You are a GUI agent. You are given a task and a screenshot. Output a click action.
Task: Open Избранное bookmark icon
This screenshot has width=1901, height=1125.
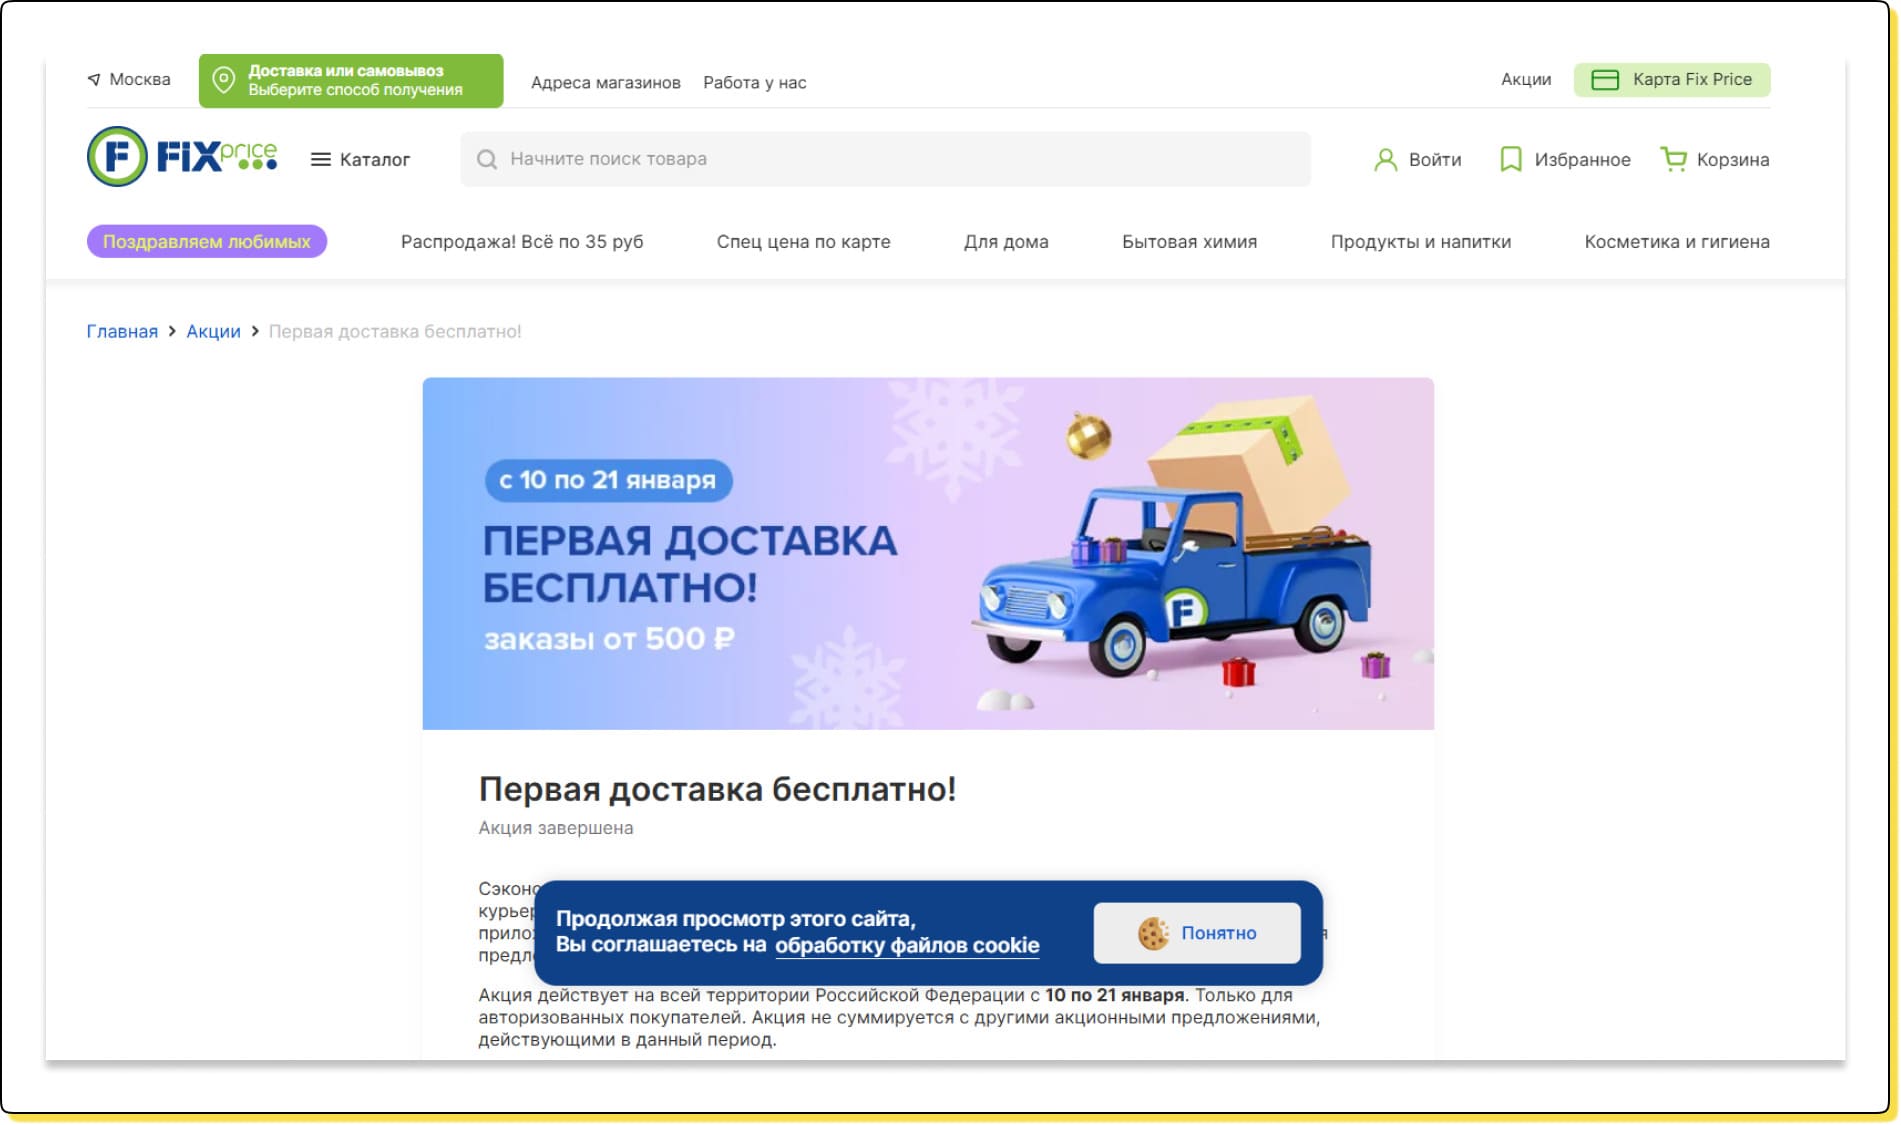1510,160
